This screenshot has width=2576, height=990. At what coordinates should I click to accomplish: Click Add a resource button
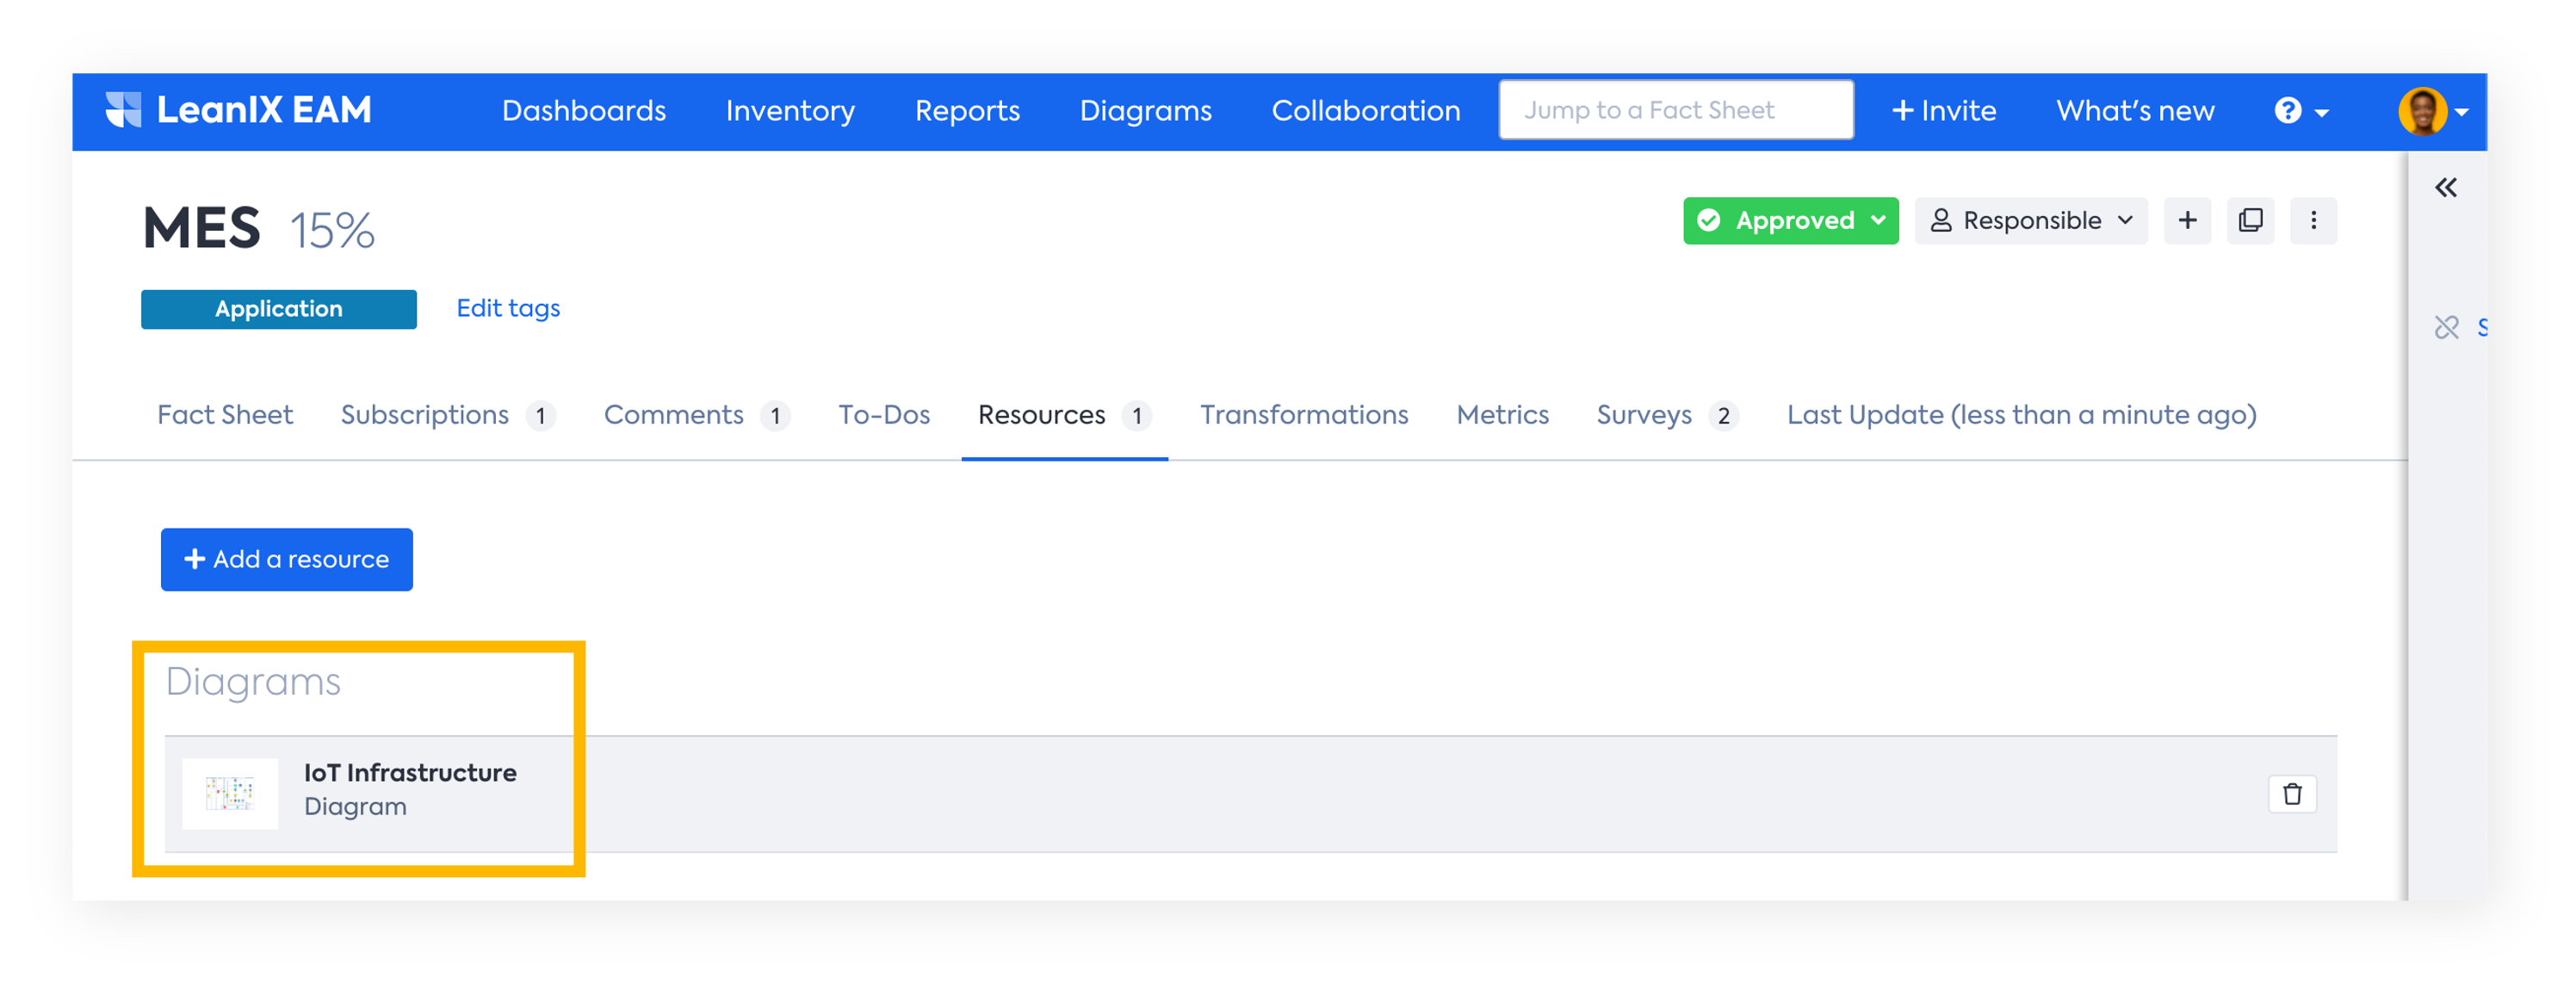287,559
